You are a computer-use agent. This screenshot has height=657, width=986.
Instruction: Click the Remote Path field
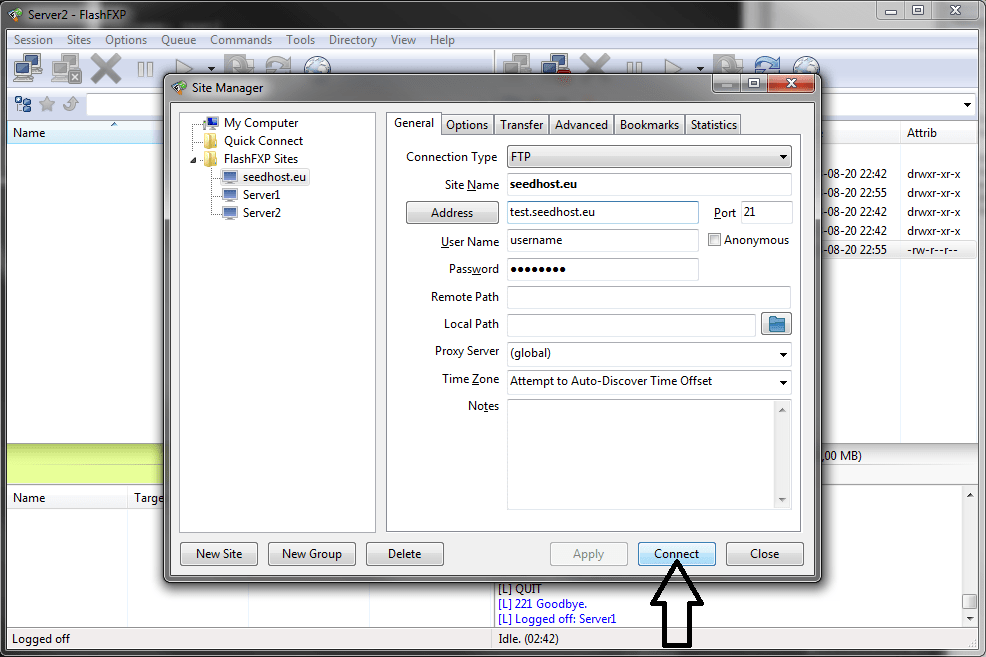click(649, 297)
